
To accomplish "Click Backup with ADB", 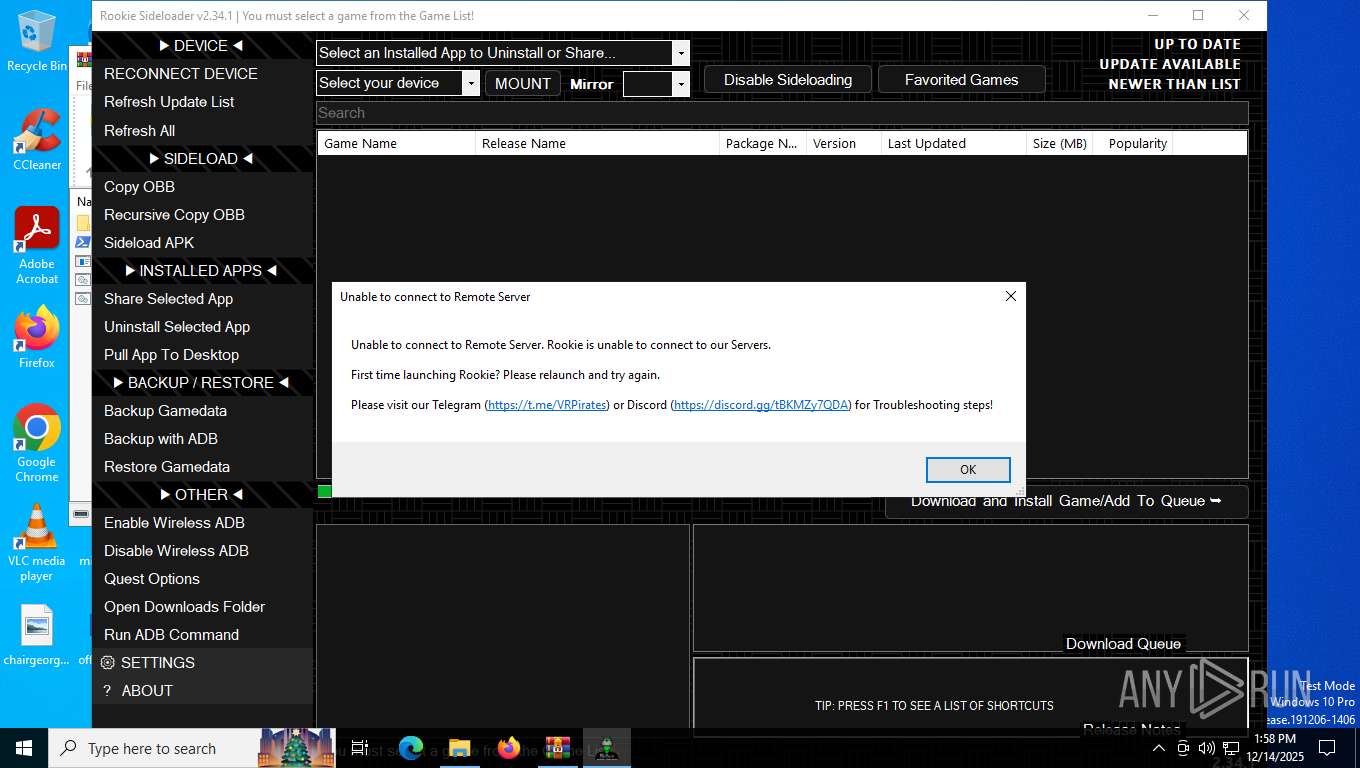I will [202, 438].
